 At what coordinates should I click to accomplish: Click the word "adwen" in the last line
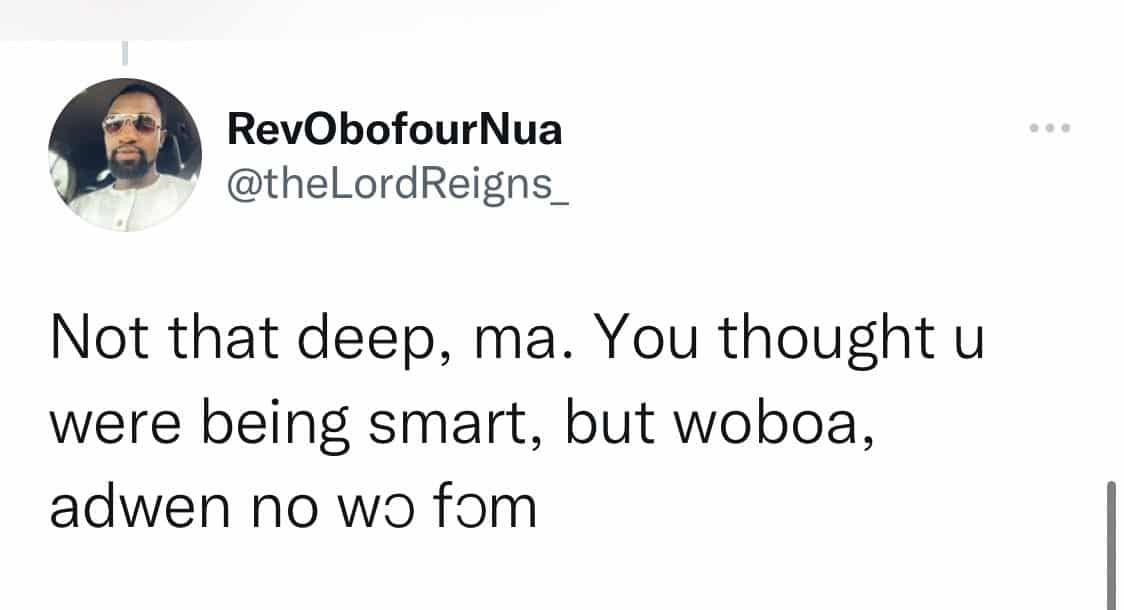[x=140, y=507]
